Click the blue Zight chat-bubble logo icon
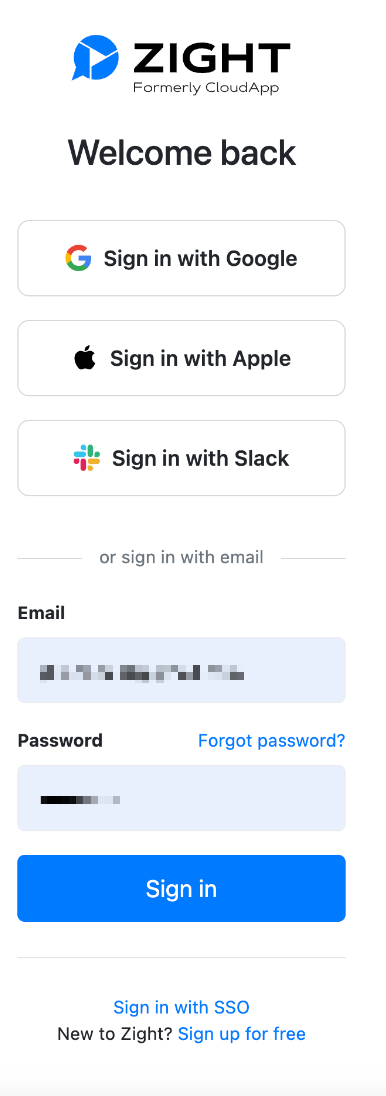This screenshot has width=386, height=1096. coord(95,57)
